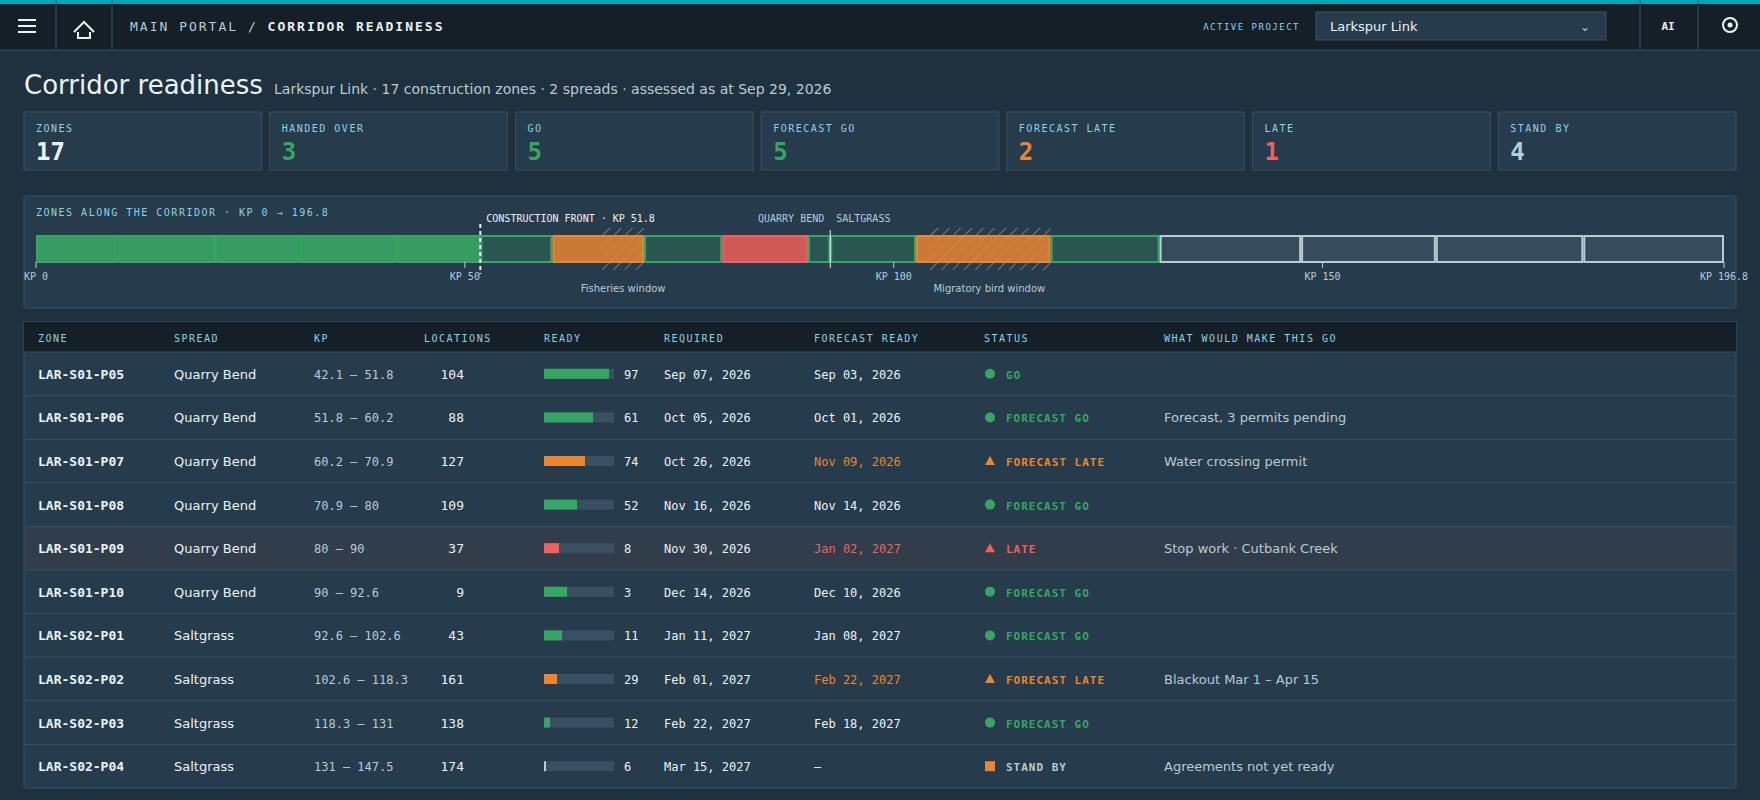The image size is (1760, 800).
Task: Filter by Late 1 card
Action: [x=1371, y=141]
